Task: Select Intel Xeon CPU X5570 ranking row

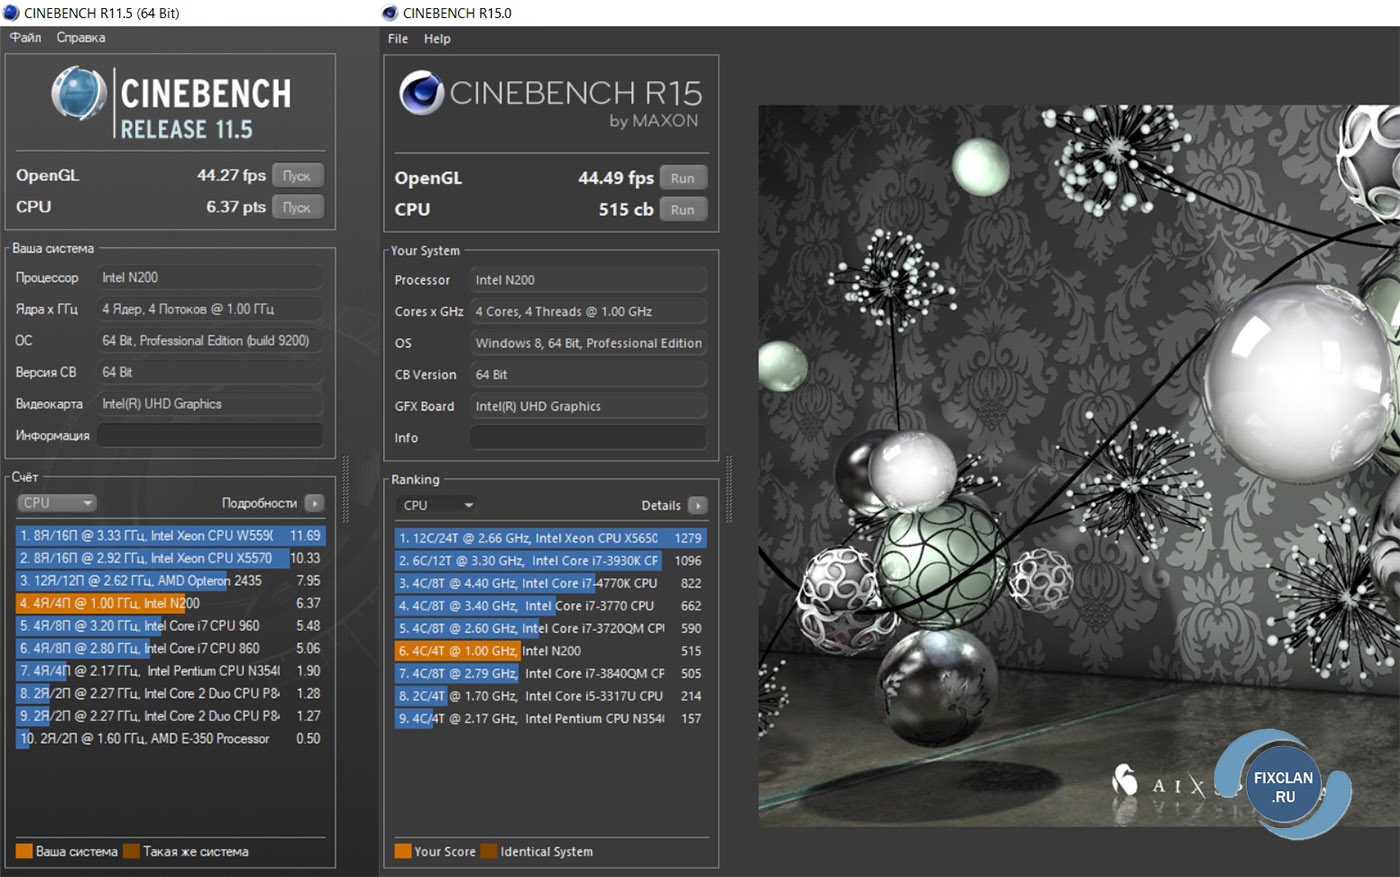Action: [x=170, y=558]
